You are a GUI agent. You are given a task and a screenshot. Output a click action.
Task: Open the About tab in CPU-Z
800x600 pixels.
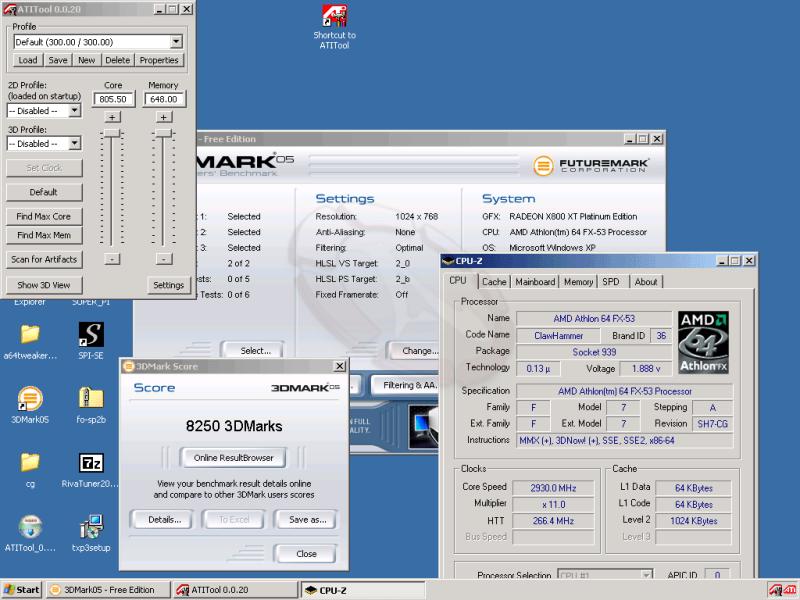click(x=646, y=282)
